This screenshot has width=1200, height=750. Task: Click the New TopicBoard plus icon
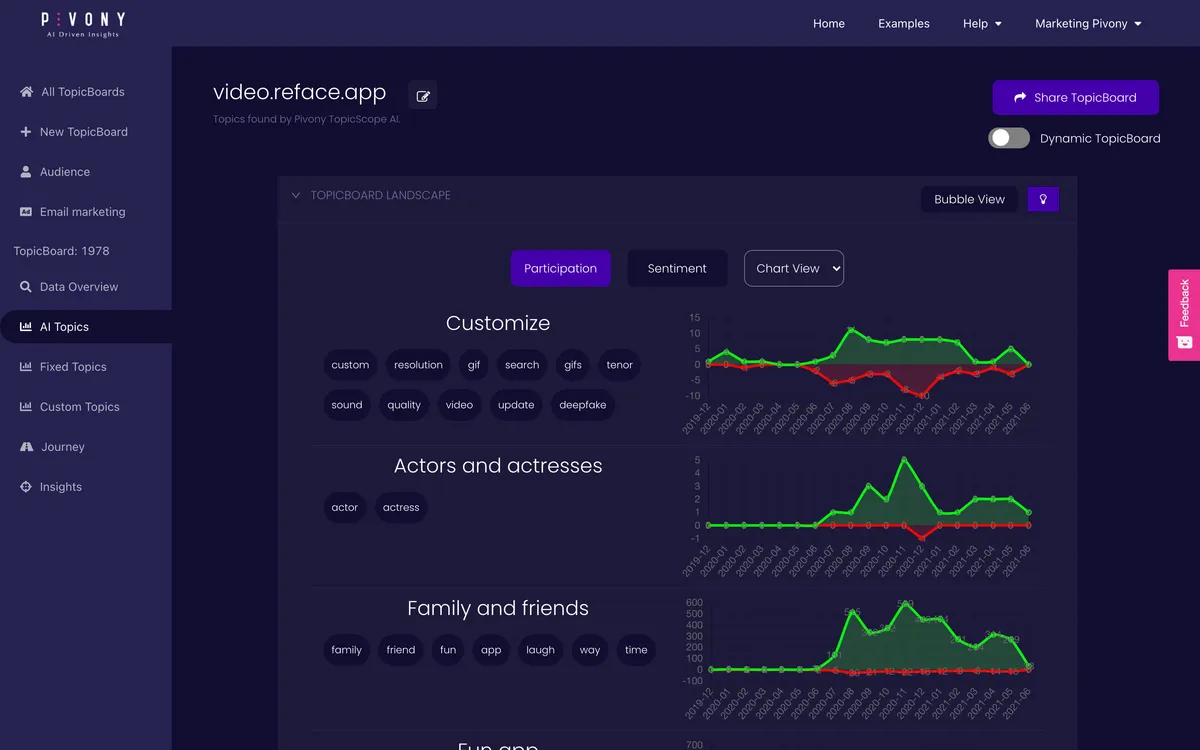point(26,132)
